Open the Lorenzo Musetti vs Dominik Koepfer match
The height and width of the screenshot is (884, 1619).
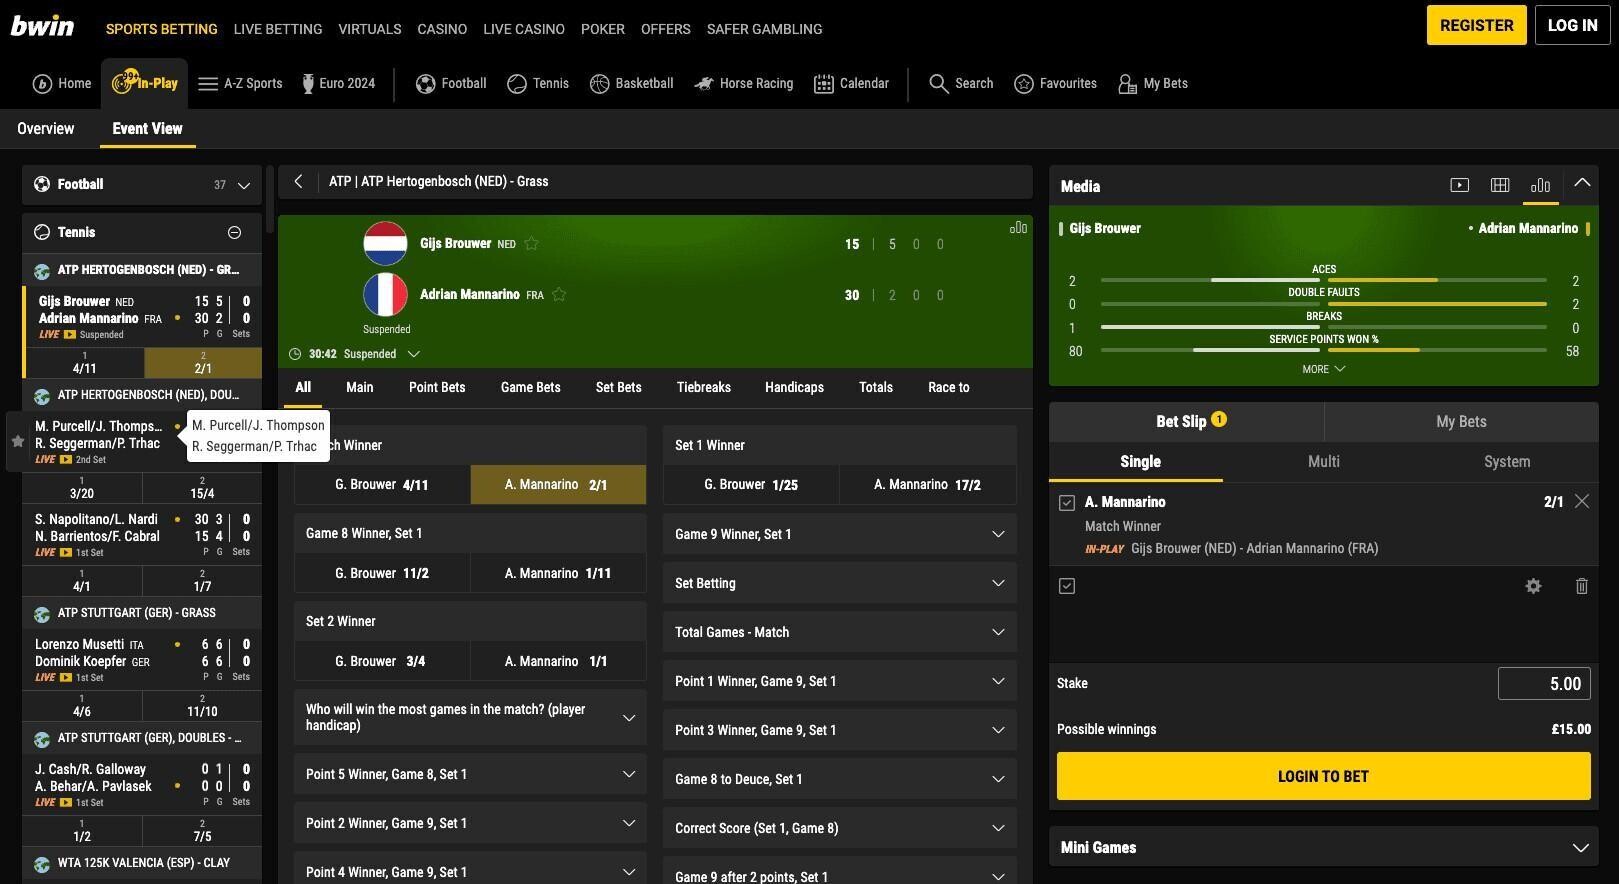click(x=142, y=660)
